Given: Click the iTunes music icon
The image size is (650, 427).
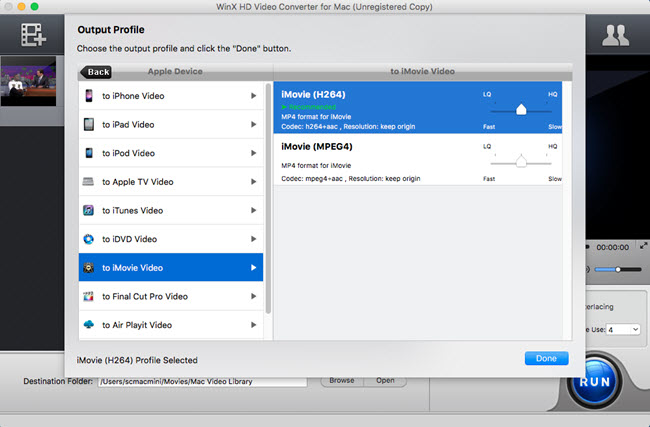Looking at the screenshot, I should (x=88, y=210).
